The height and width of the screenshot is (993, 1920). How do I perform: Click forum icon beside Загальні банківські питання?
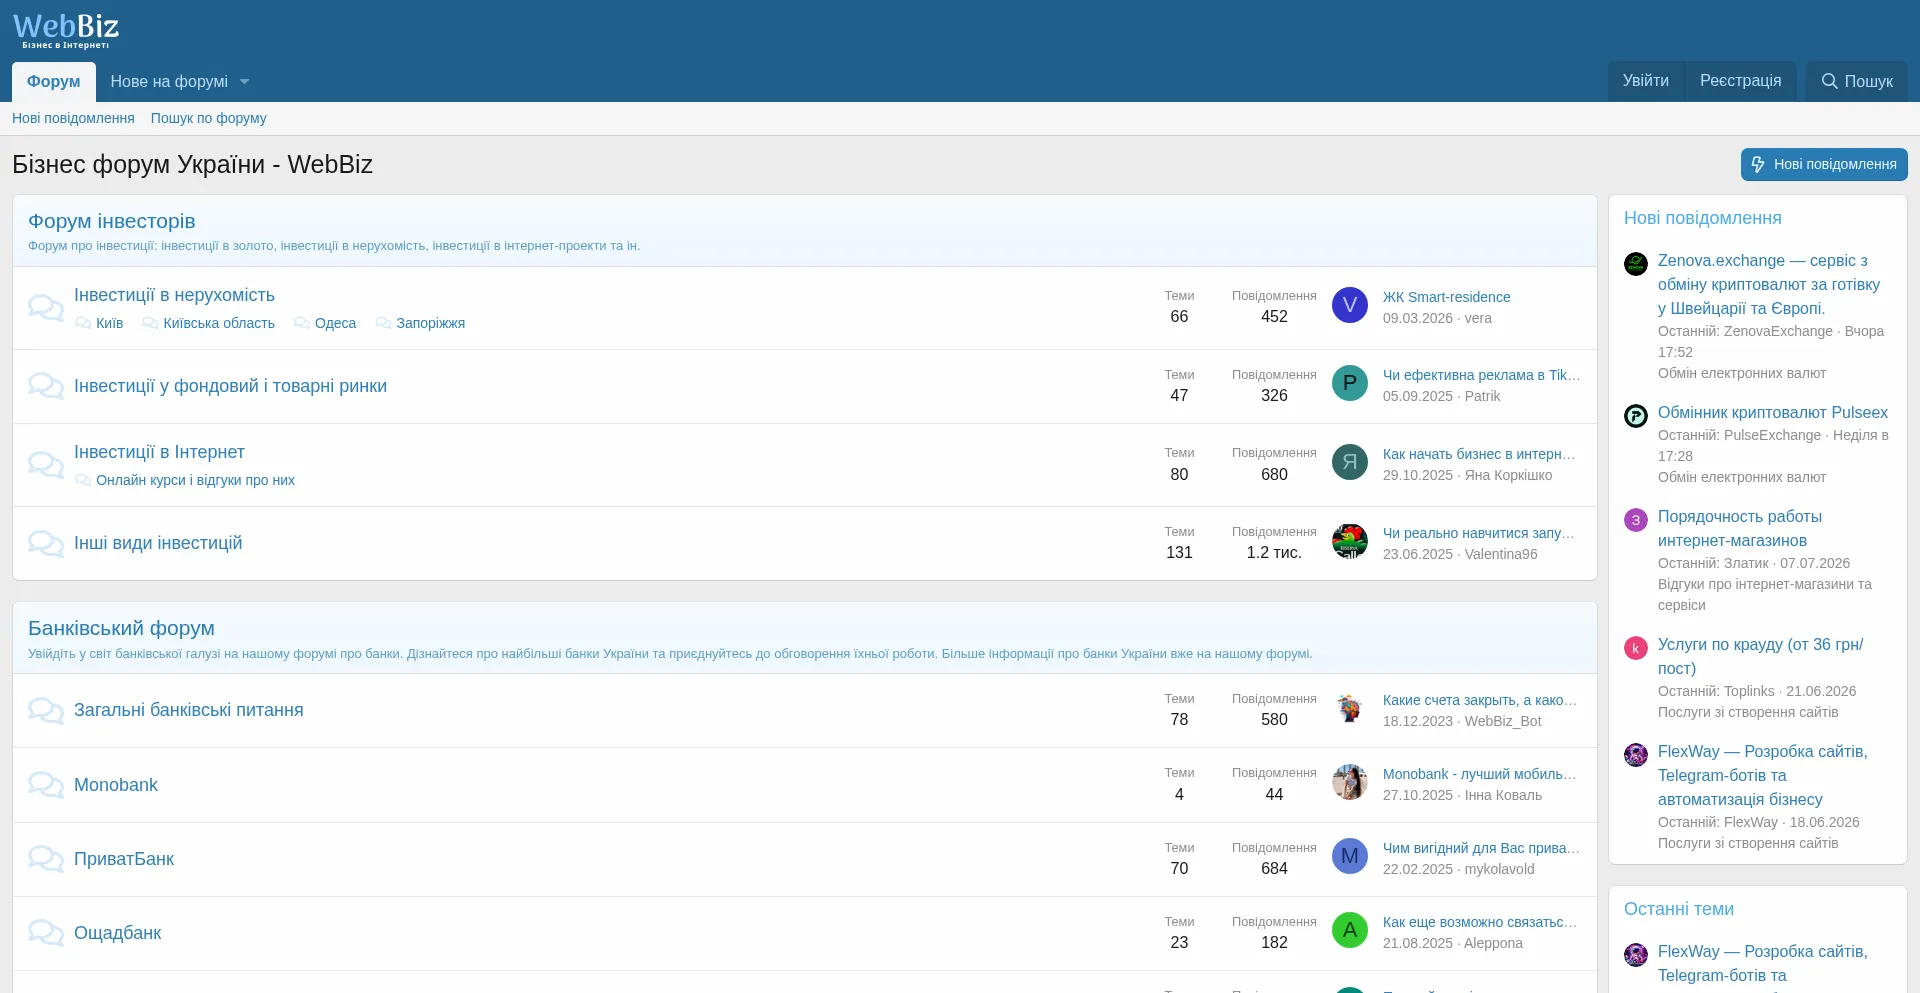pyautogui.click(x=46, y=710)
